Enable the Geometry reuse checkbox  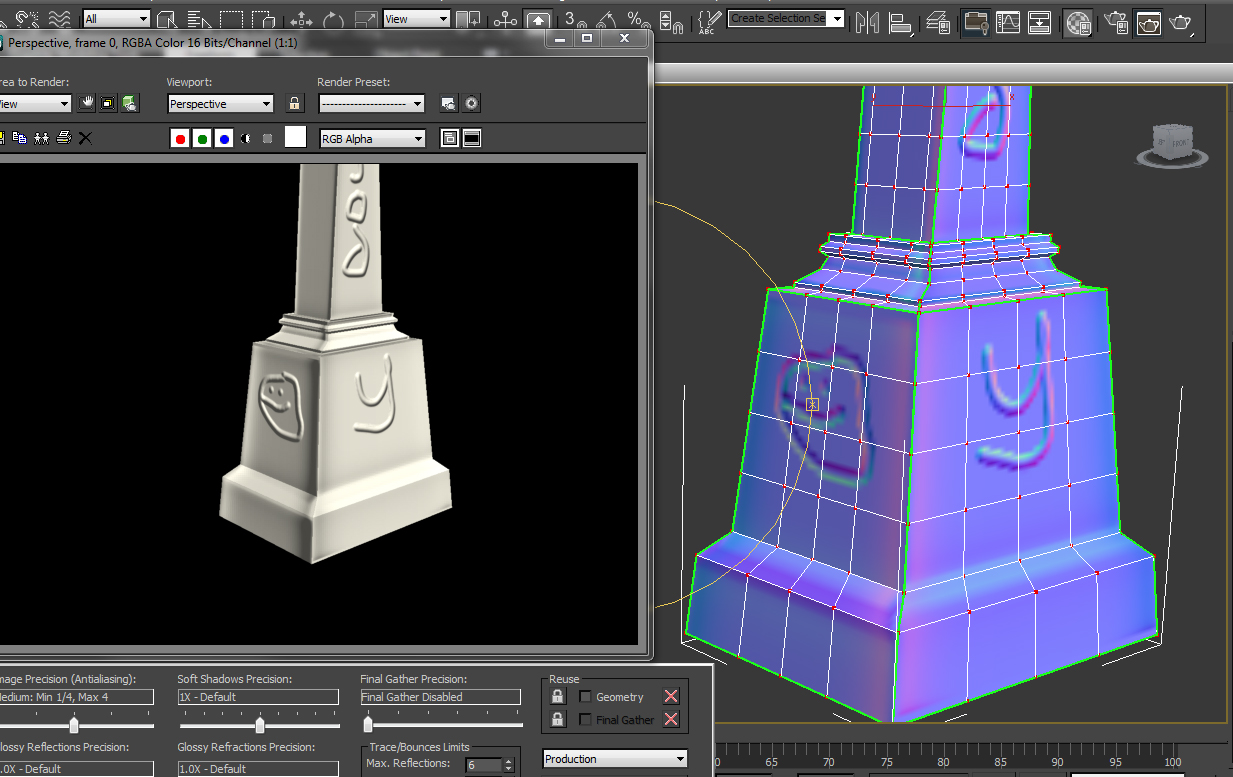[x=585, y=696]
